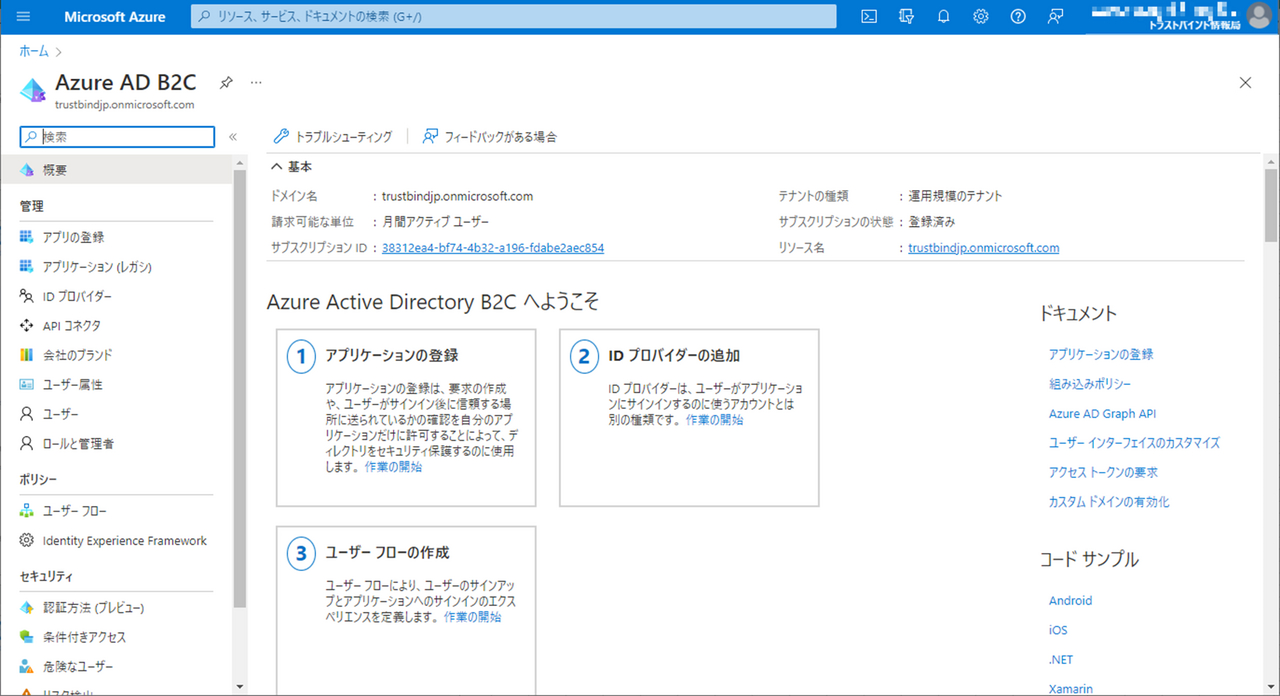Image resolution: width=1280 pixels, height=696 pixels.
Task: Click the アプリの登録 sidebar icon
Action: click(27, 238)
